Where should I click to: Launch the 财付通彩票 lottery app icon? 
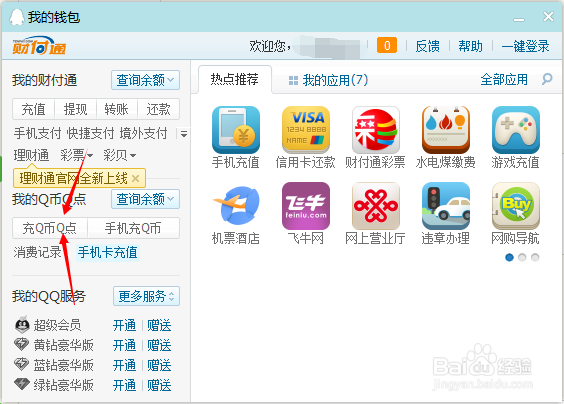(x=376, y=130)
